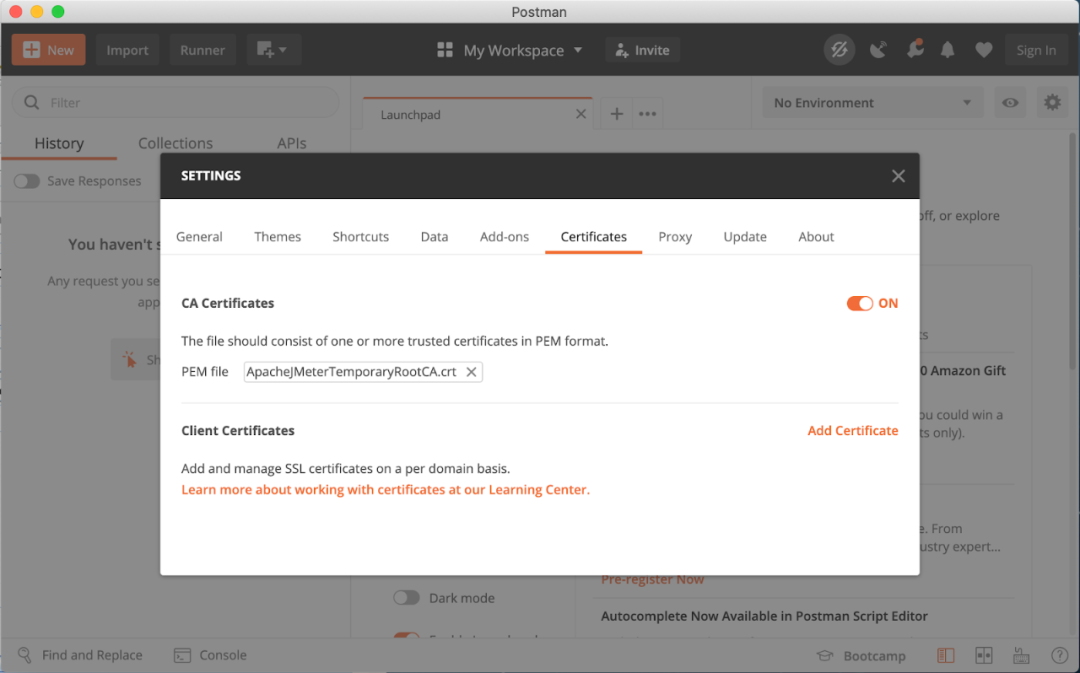Click the Add Certificate link

(852, 431)
